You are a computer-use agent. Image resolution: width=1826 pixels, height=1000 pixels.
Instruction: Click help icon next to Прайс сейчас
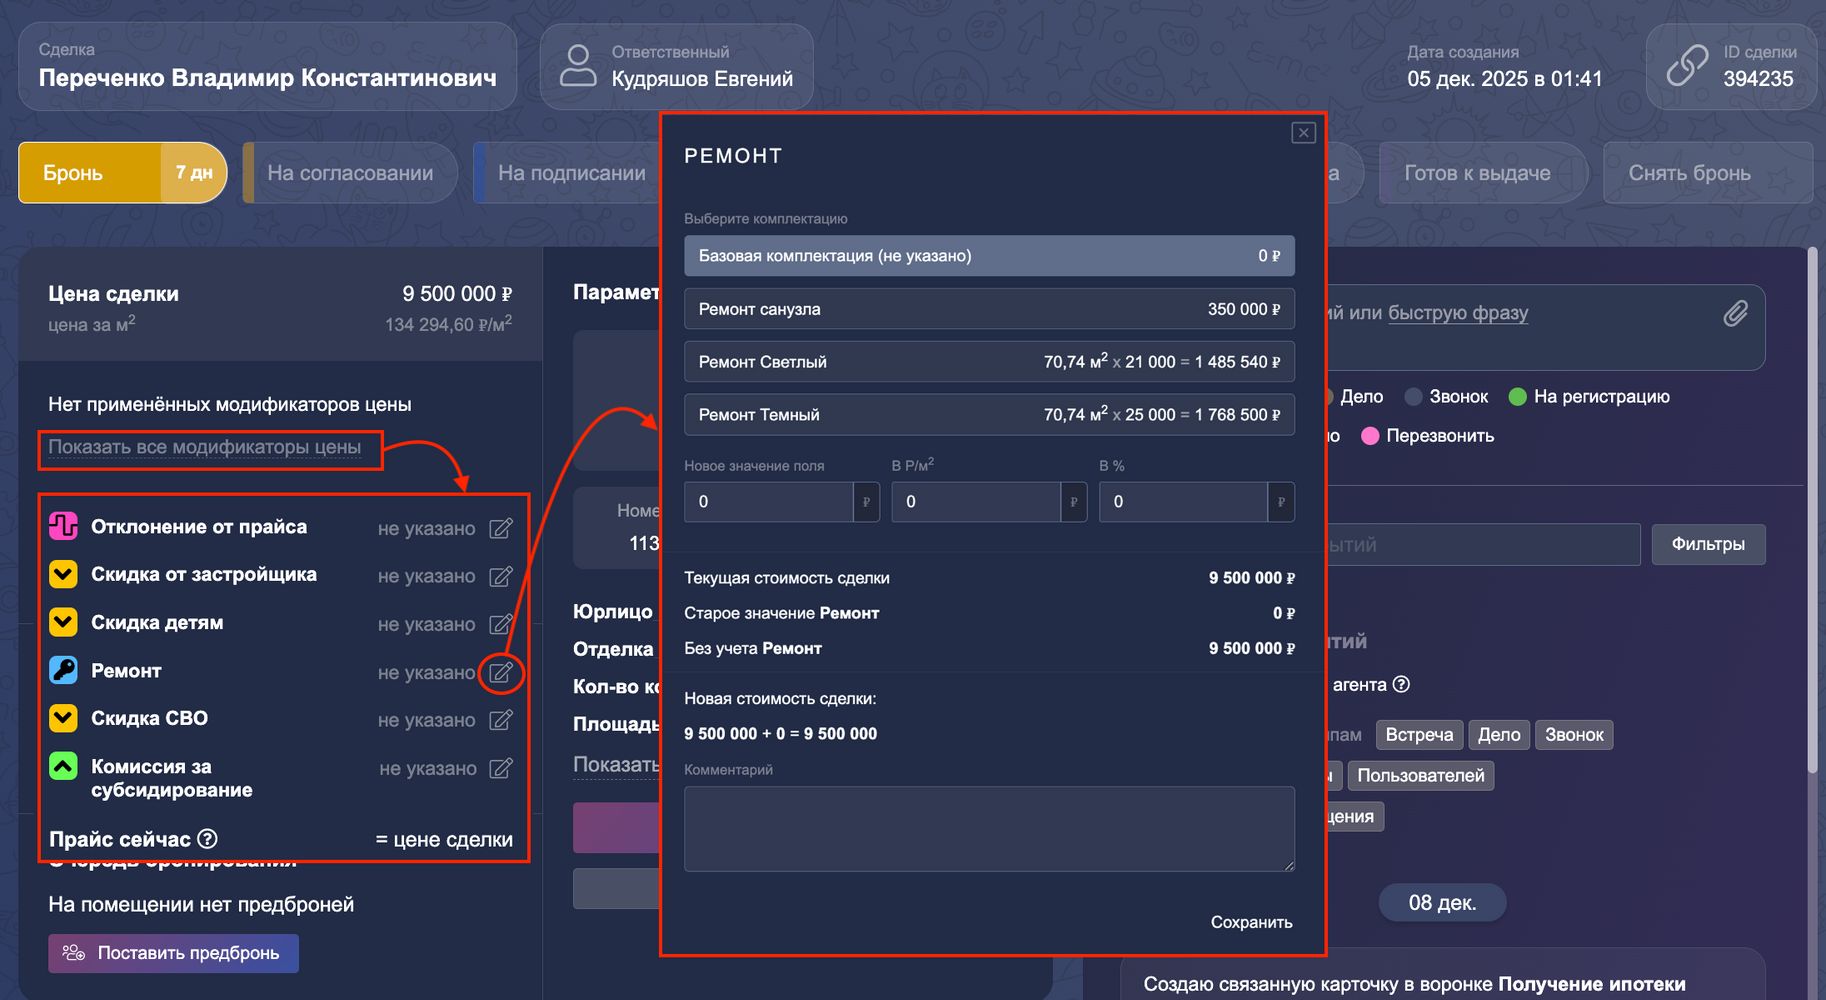(208, 839)
